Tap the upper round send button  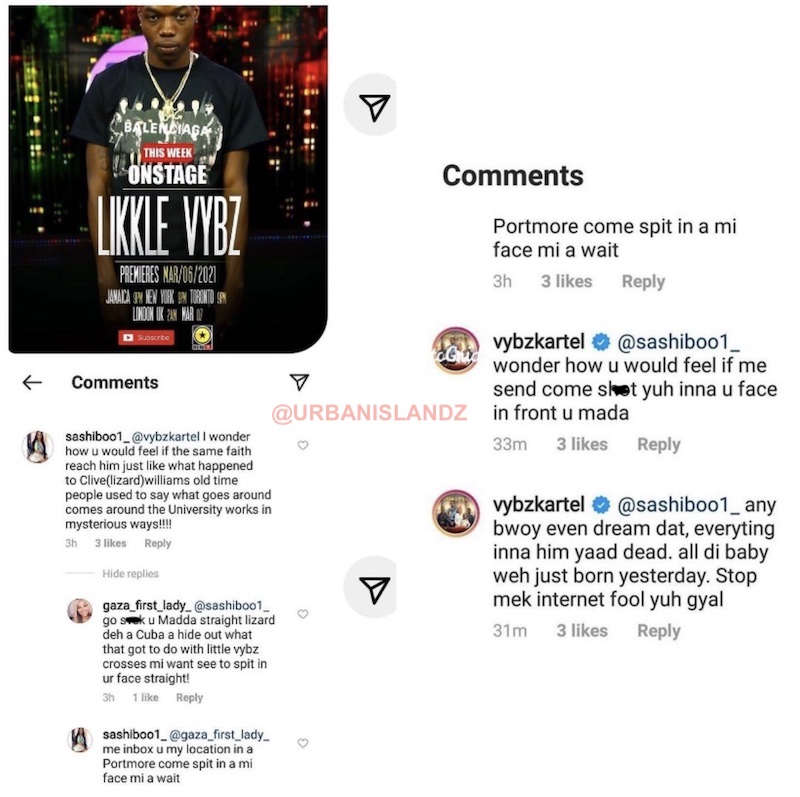click(x=372, y=106)
